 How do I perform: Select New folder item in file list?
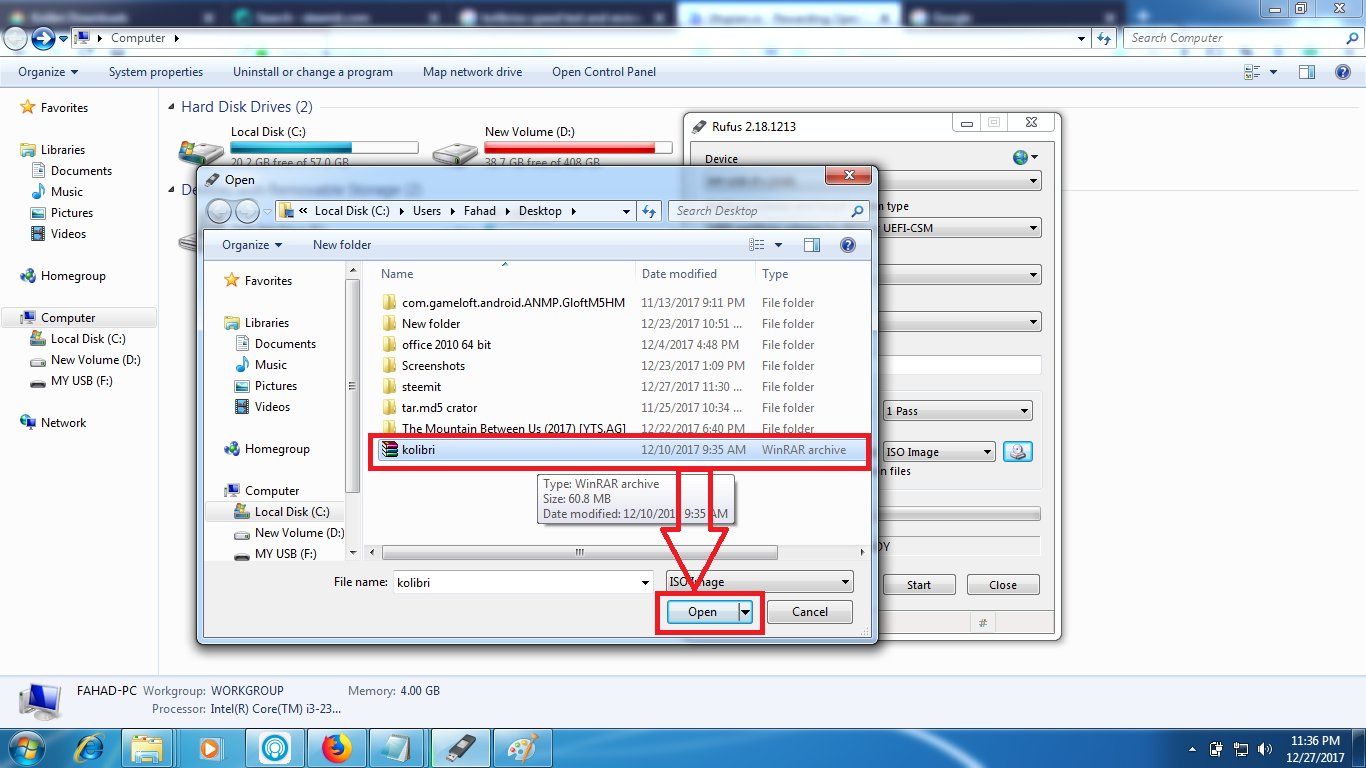pos(431,324)
